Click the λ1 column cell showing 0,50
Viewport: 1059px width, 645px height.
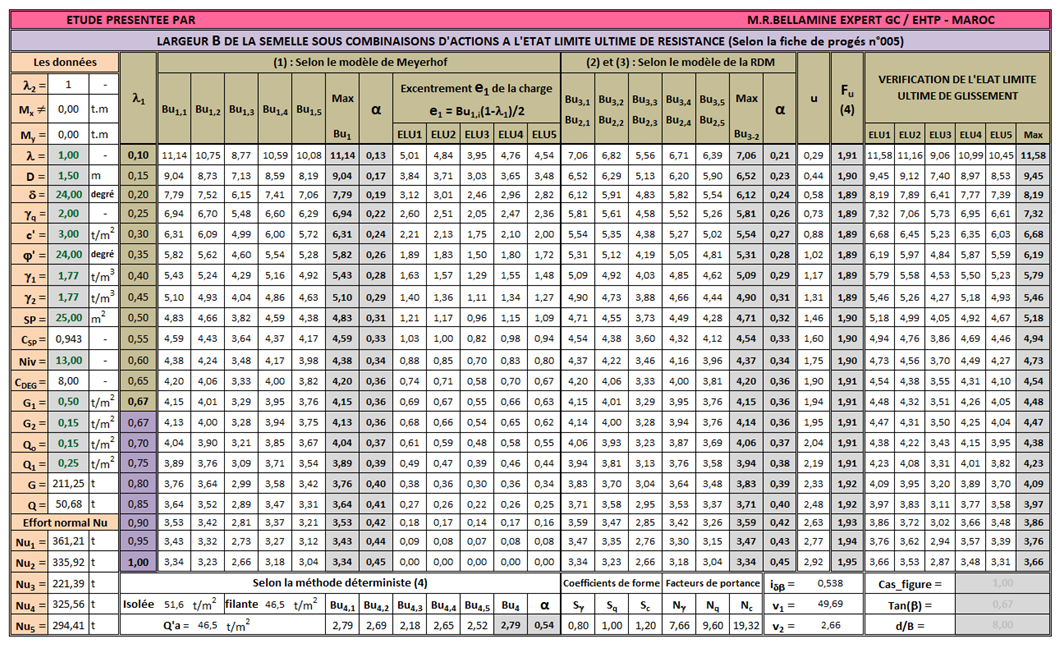(x=138, y=317)
